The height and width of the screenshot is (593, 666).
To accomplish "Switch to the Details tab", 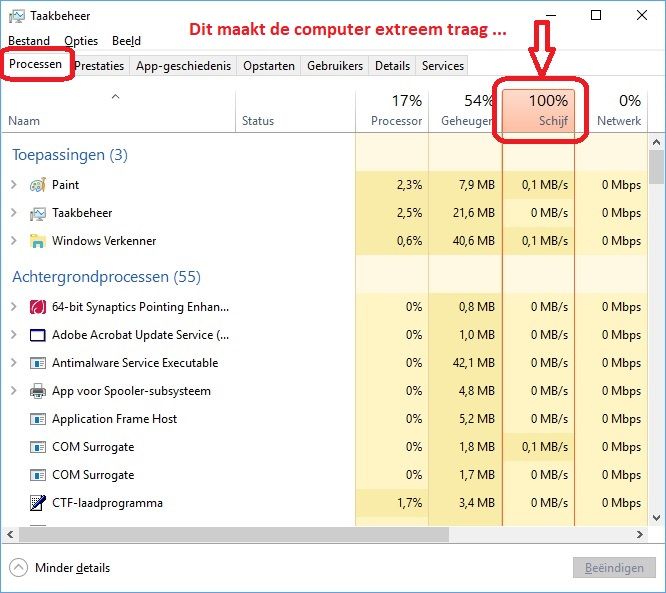I will pyautogui.click(x=392, y=66).
